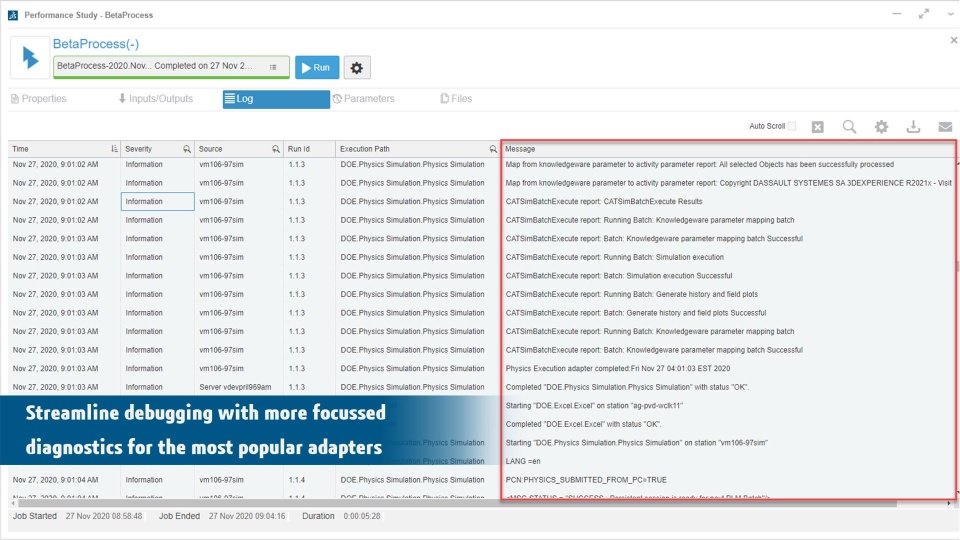The width and height of the screenshot is (960, 540).
Task: Select 'Running Batch: Generate history and field plots'
Action: (632, 294)
